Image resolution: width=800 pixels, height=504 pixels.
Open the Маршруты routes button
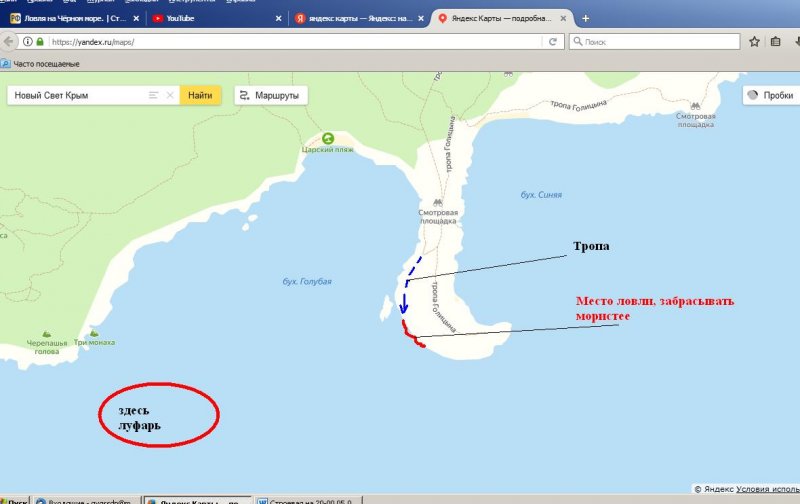271,95
